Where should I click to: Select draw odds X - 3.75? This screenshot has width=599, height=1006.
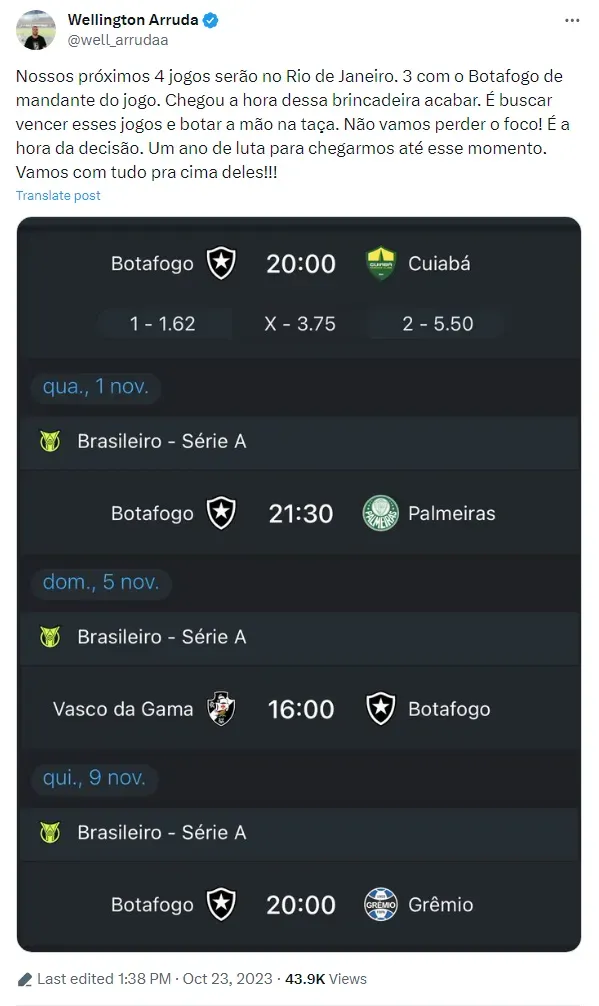pos(300,324)
